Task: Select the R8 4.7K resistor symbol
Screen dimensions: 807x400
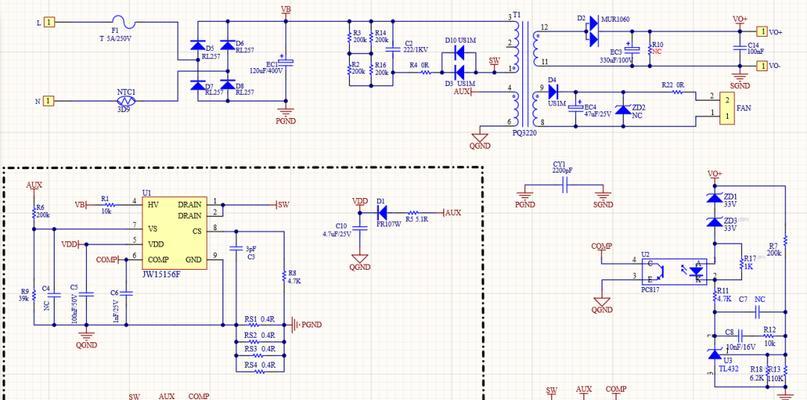Action: 284,274
